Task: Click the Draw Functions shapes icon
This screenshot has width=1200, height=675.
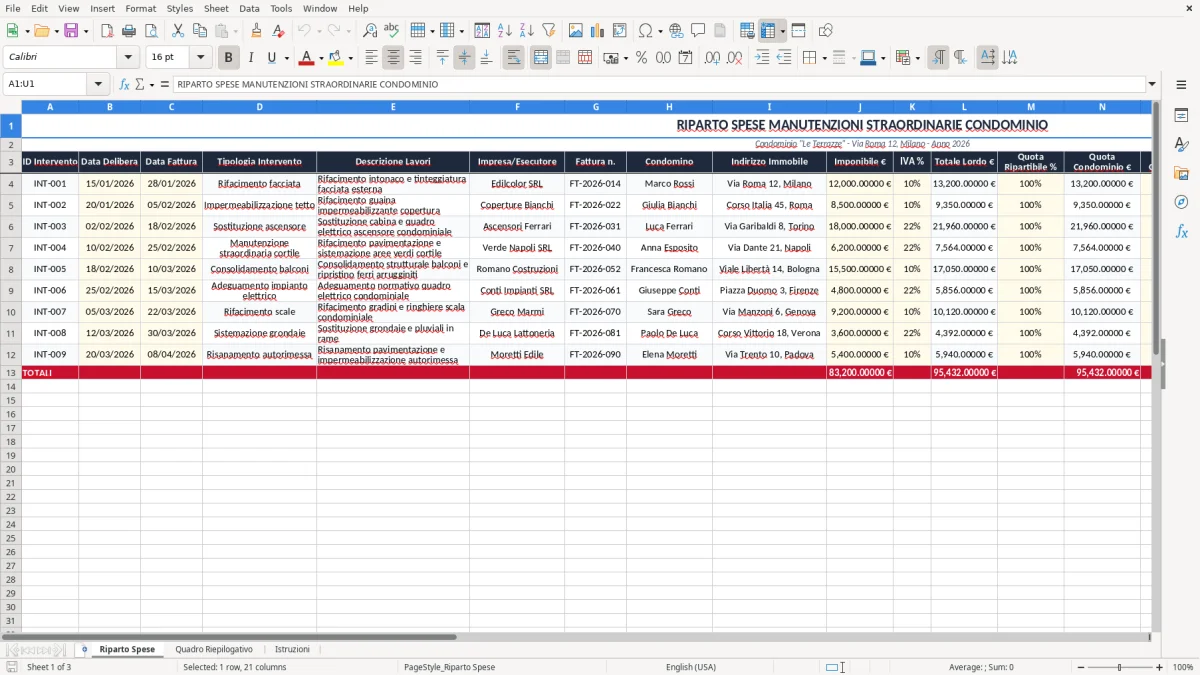Action: pos(826,31)
